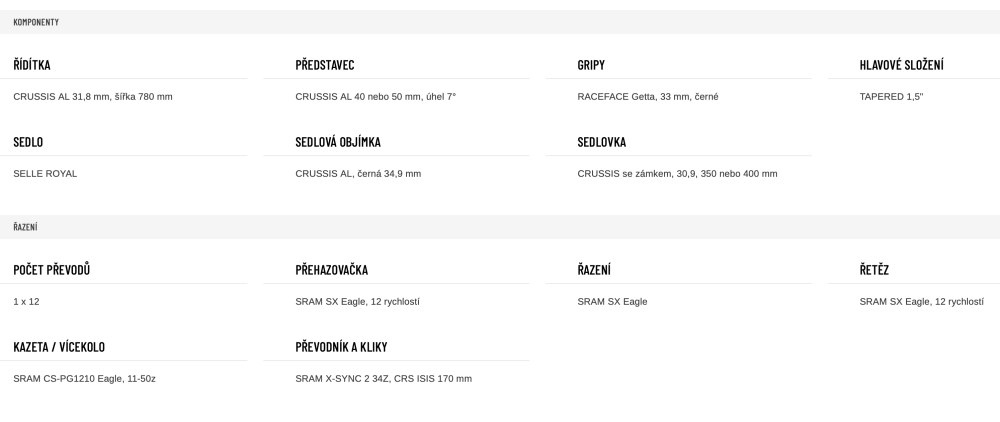Click the gray ŘAZENÍ section header bar
Viewport: 1000px width, 422px height.
coord(500,227)
